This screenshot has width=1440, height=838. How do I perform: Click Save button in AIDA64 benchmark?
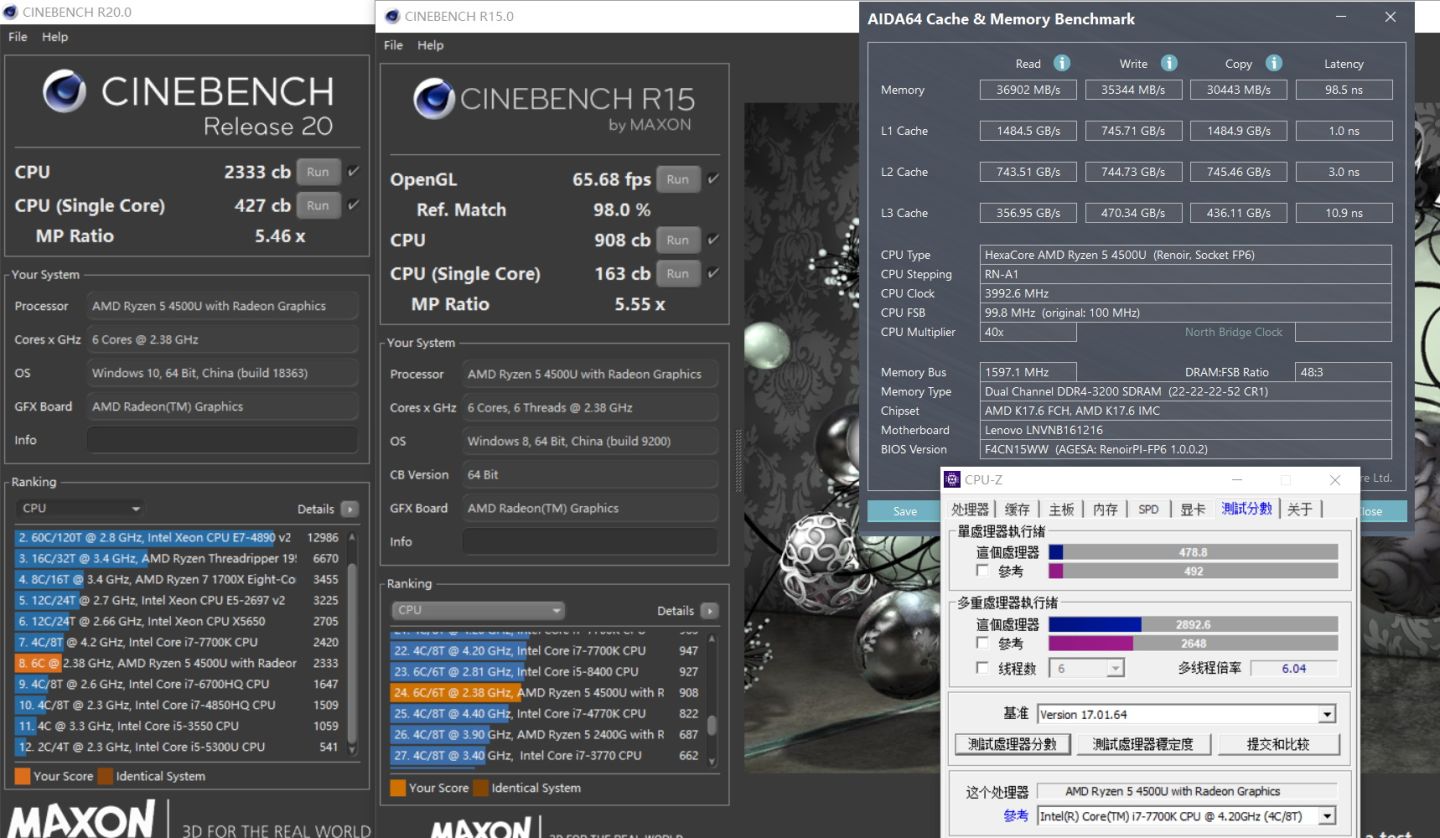click(x=905, y=511)
